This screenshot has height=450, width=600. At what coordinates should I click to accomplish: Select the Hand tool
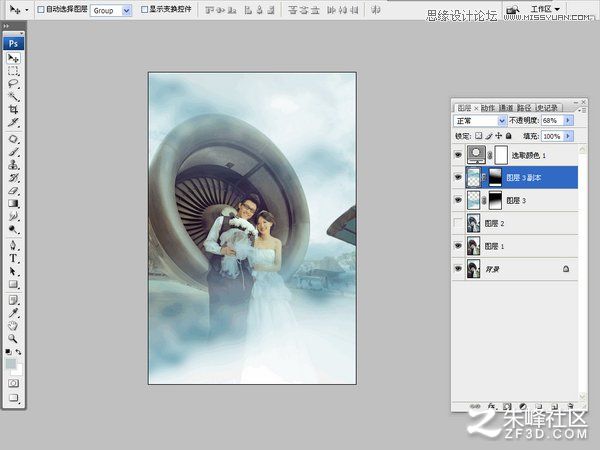[13, 326]
